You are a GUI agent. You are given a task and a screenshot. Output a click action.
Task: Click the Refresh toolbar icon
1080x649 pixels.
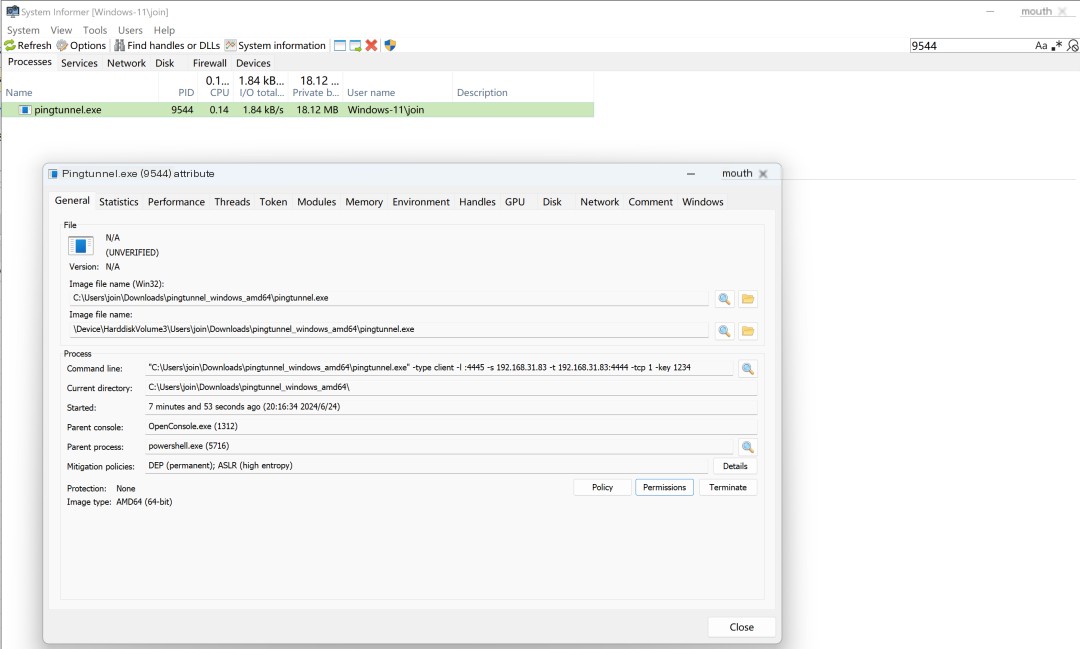[10, 45]
